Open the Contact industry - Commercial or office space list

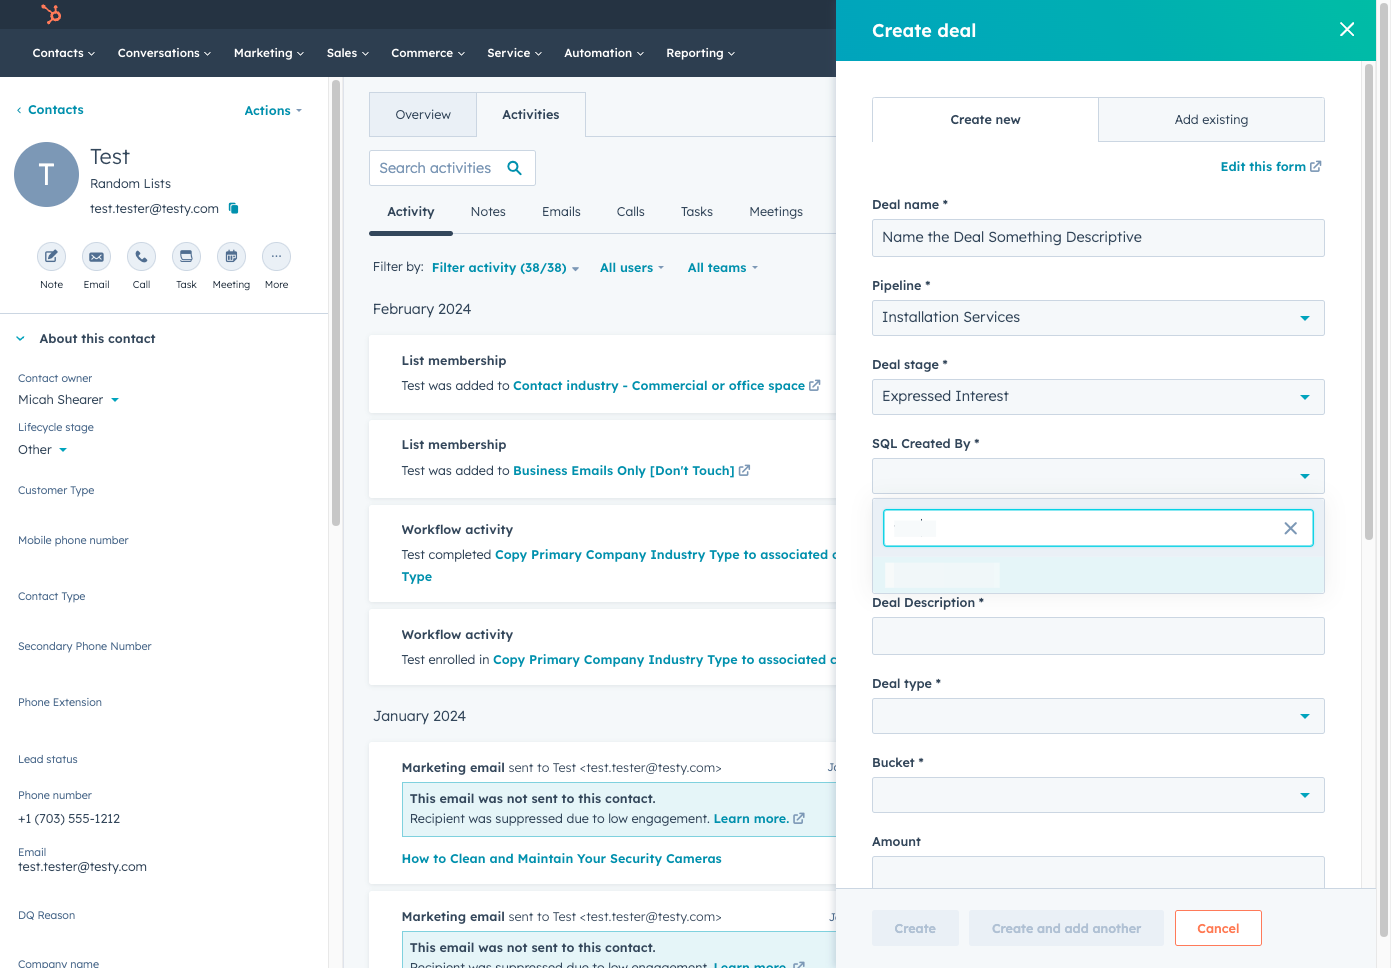(x=659, y=386)
